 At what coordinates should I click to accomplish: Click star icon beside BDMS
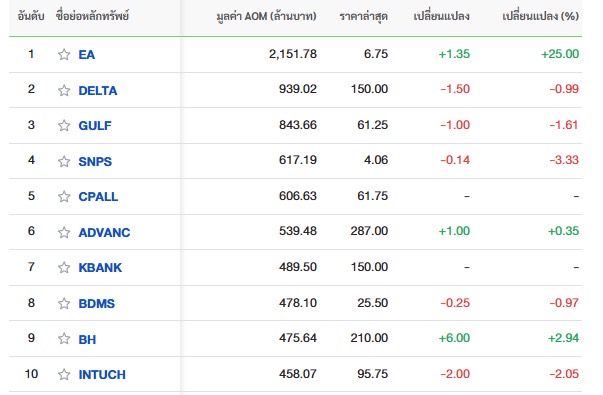64,303
